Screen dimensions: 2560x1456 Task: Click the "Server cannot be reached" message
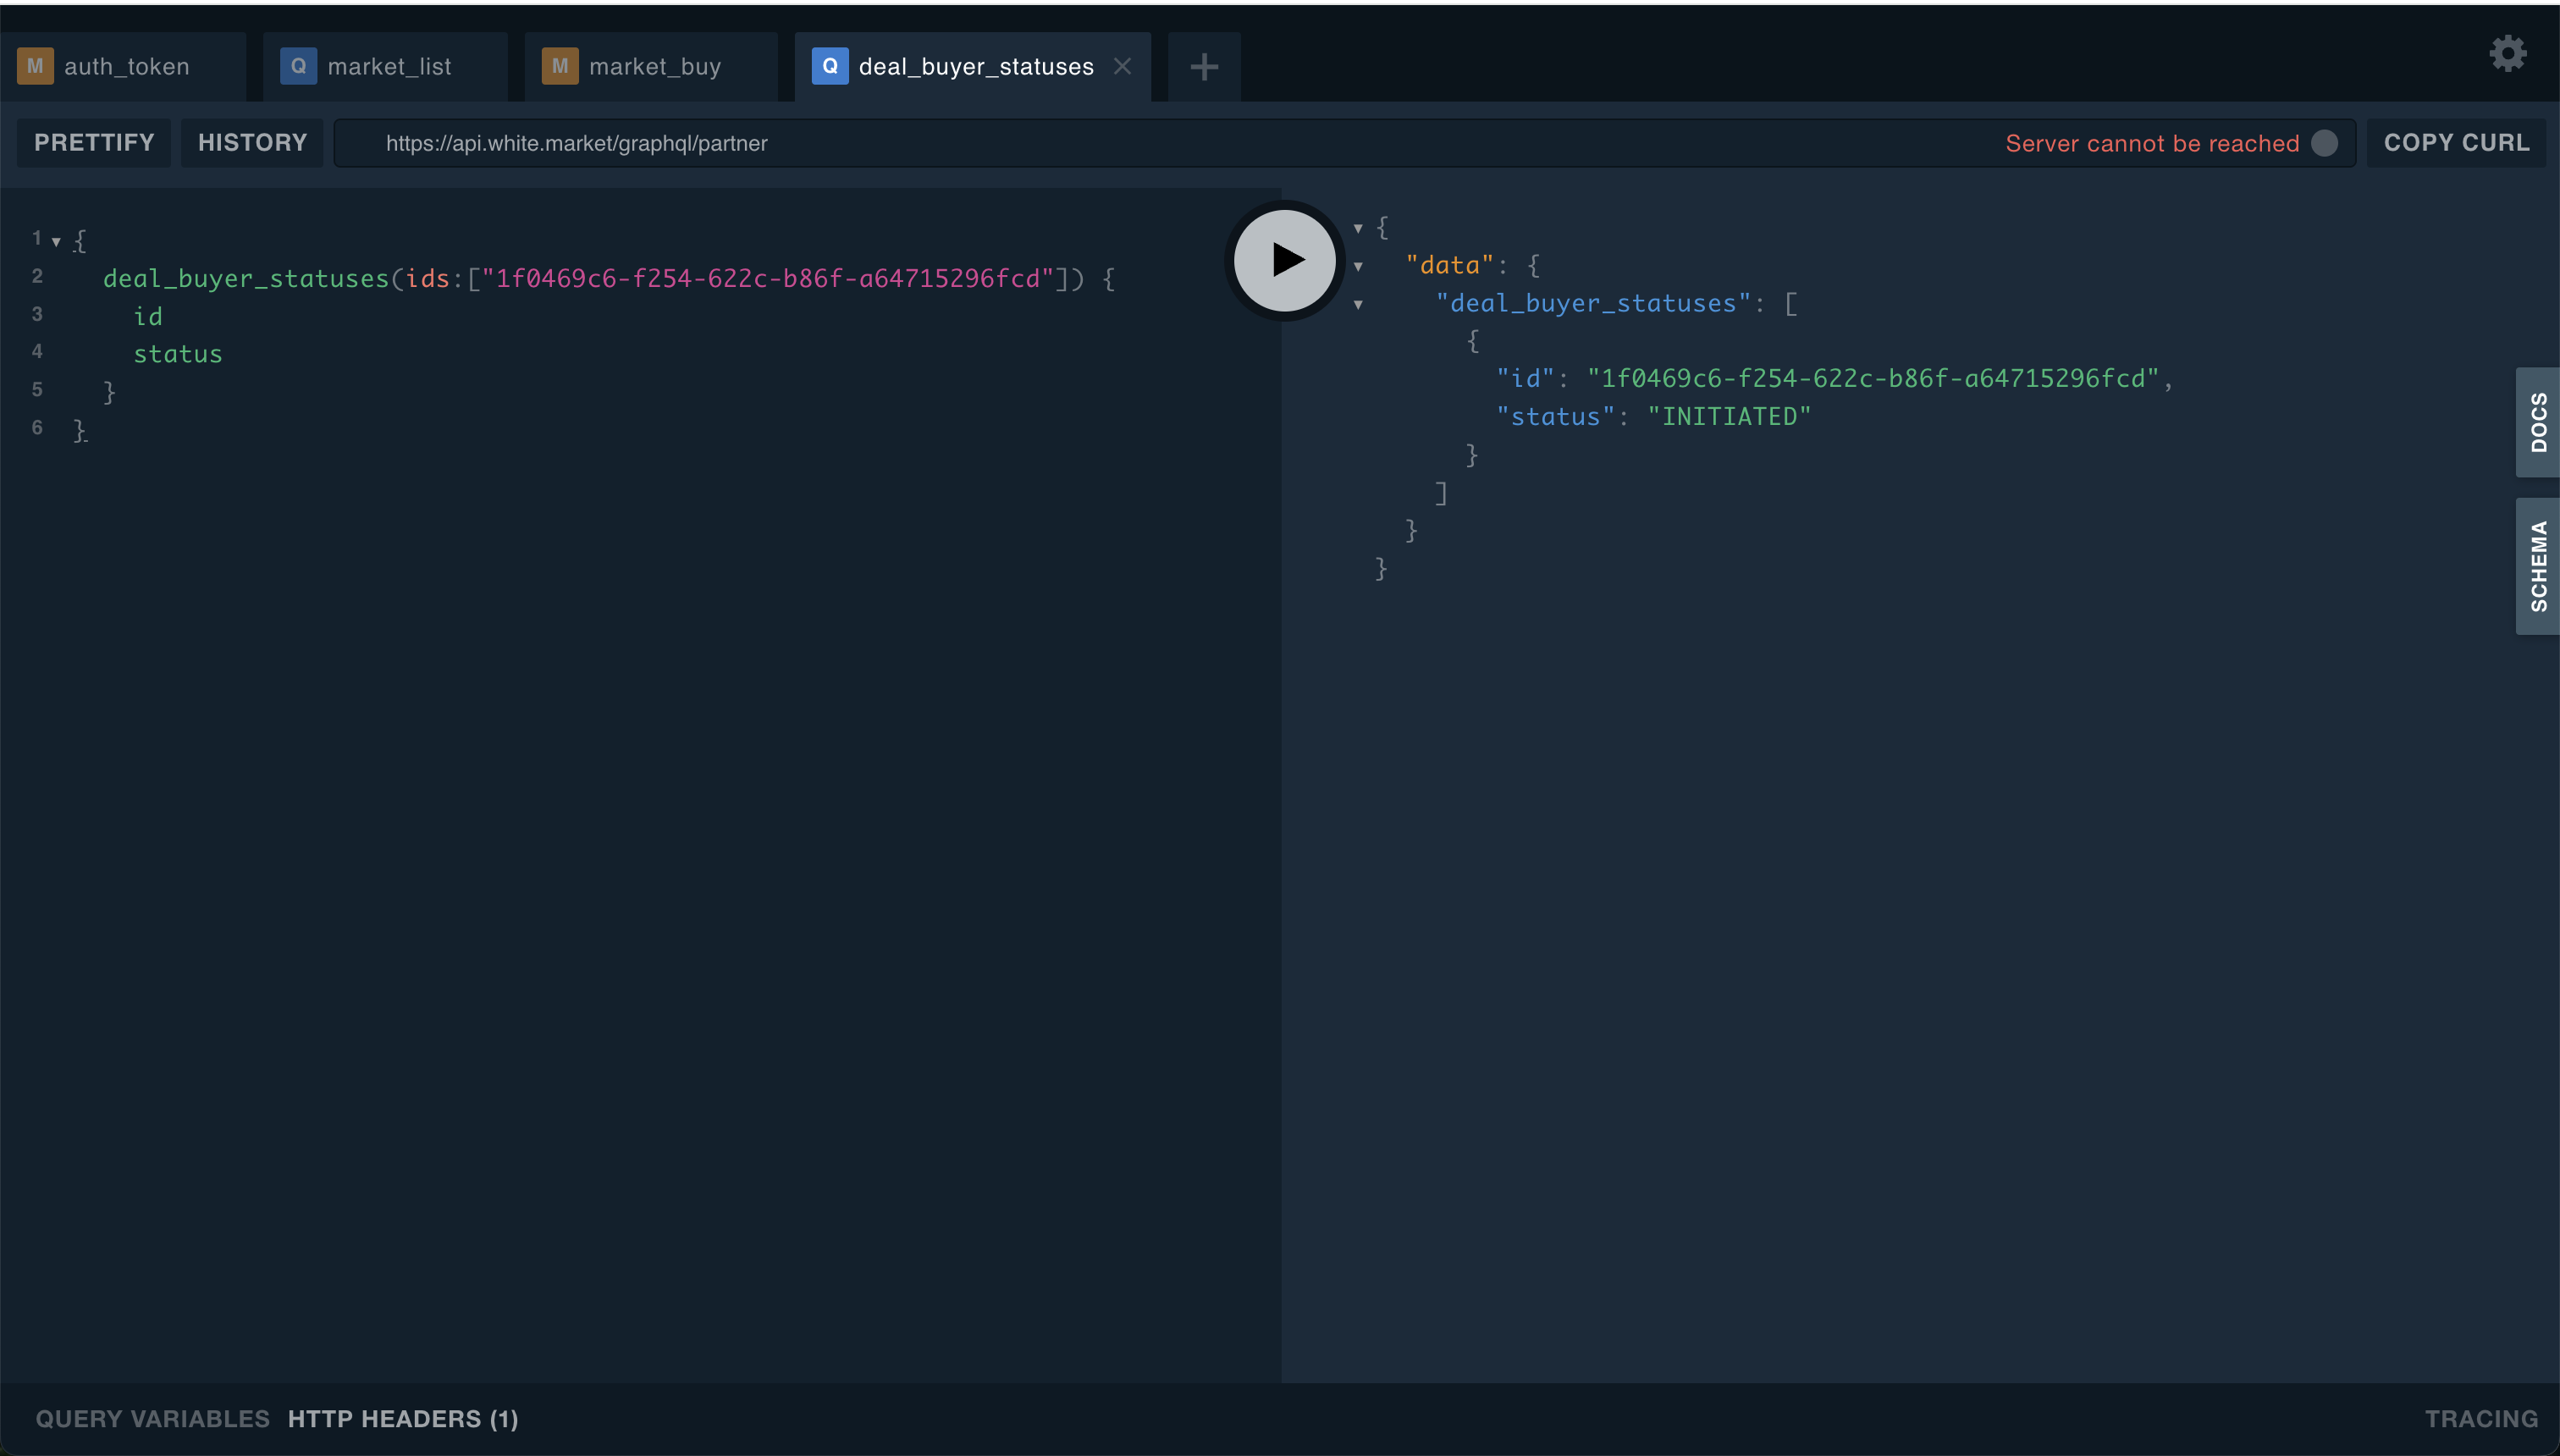click(2152, 143)
